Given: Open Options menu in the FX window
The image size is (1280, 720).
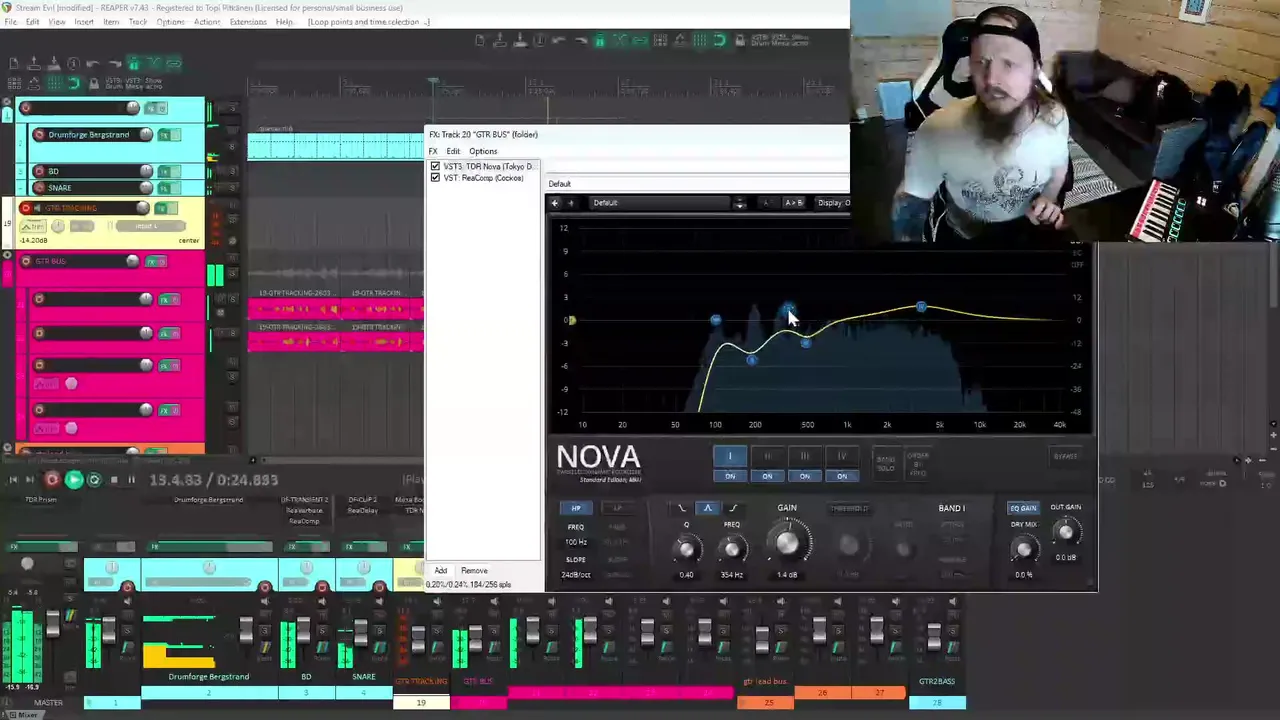Looking at the screenshot, I should 483,151.
